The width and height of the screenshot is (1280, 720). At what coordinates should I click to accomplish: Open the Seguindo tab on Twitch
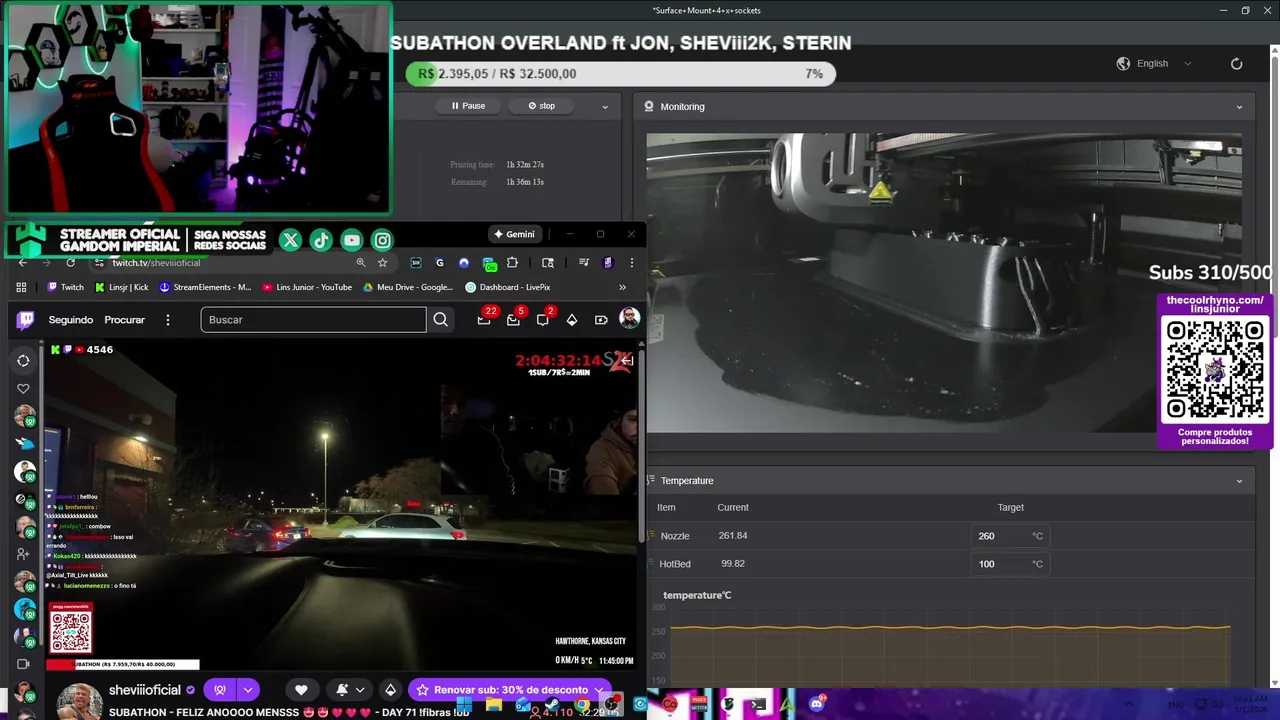[71, 320]
